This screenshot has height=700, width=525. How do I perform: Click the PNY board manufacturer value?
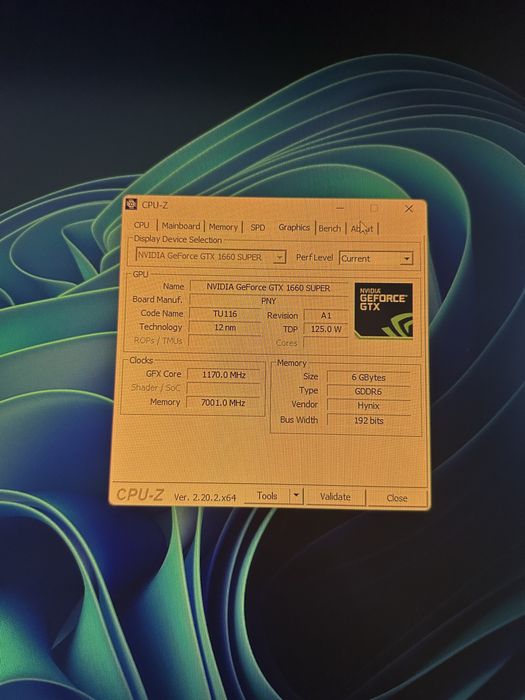click(x=268, y=301)
